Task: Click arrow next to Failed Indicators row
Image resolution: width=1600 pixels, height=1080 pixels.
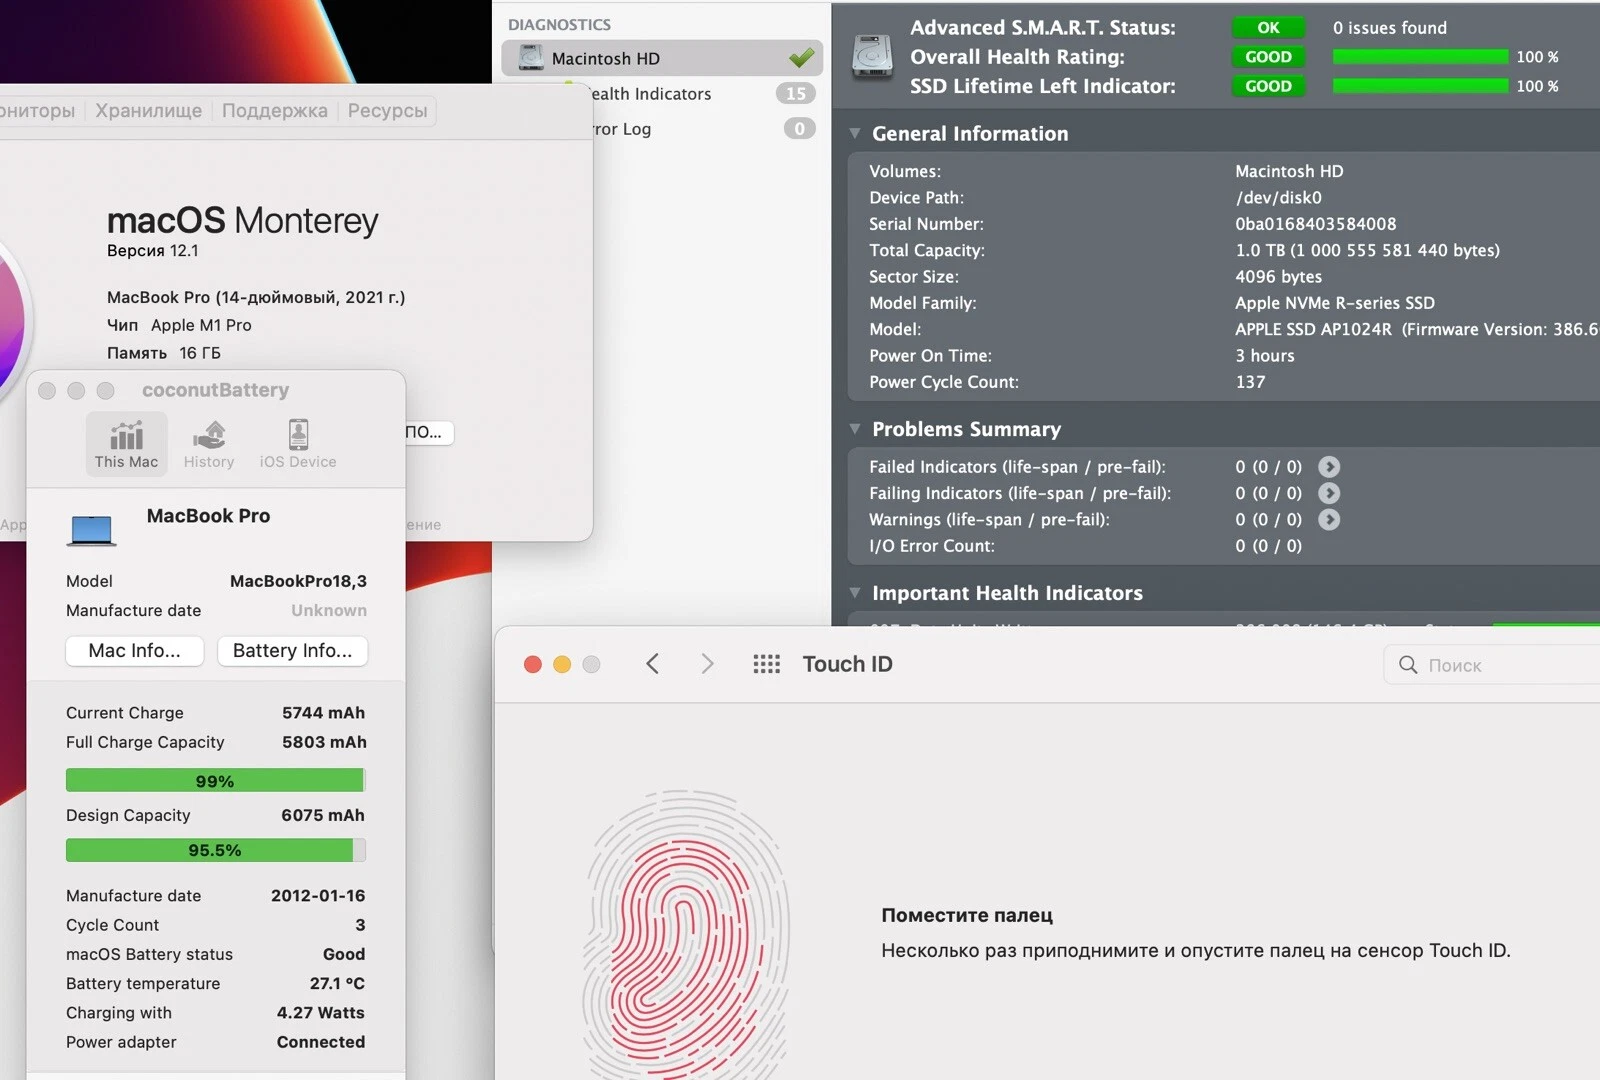Action: point(1329,467)
